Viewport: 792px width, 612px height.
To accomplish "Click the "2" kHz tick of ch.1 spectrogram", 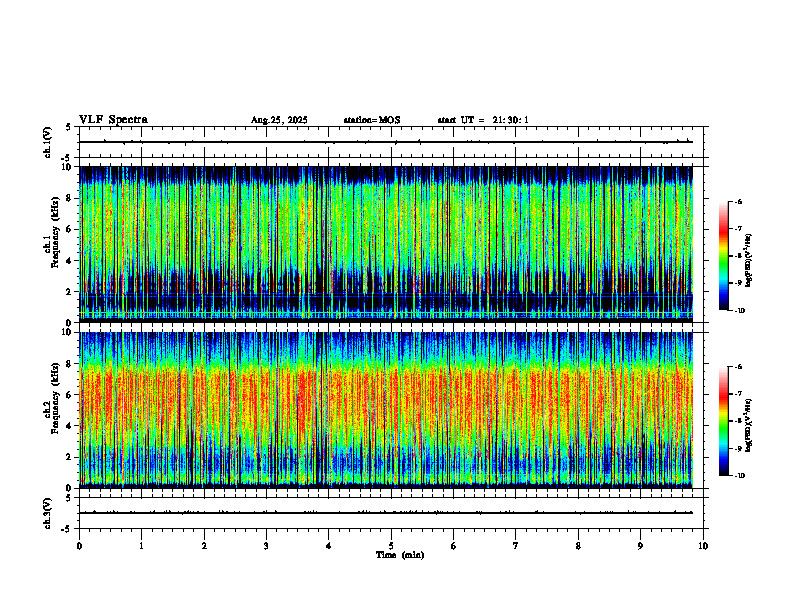I will coord(69,292).
